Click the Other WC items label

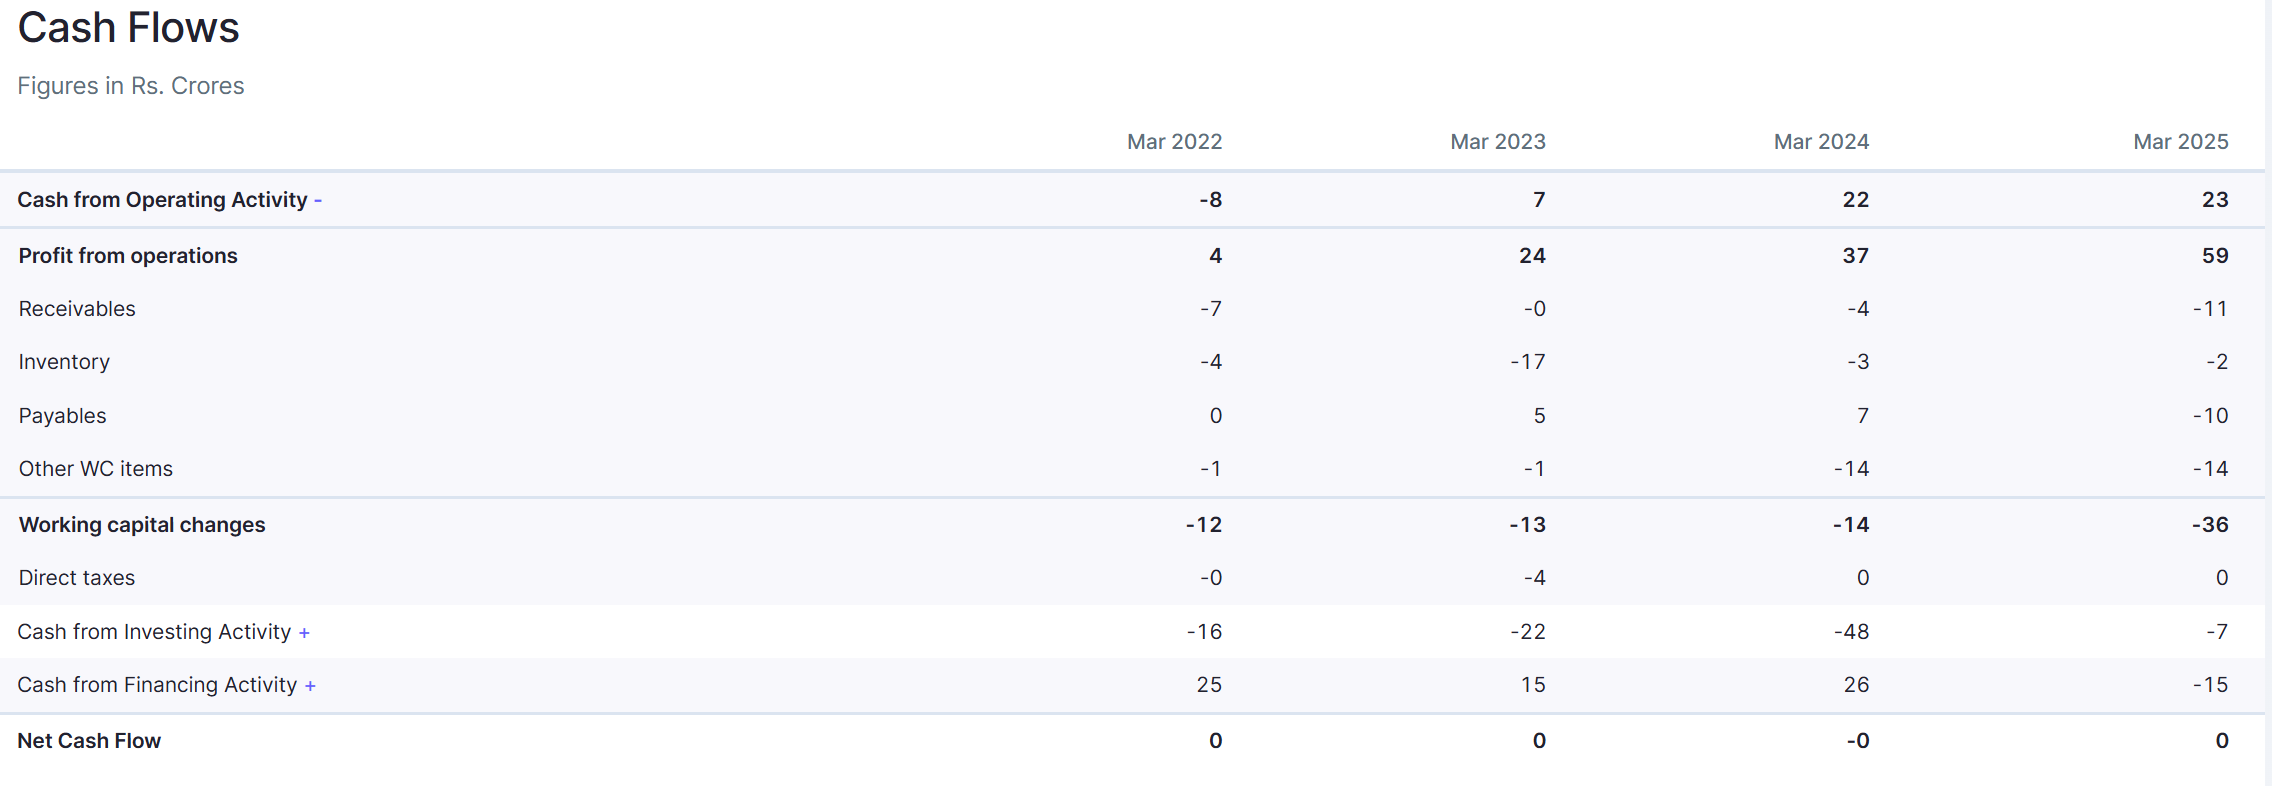coord(95,469)
